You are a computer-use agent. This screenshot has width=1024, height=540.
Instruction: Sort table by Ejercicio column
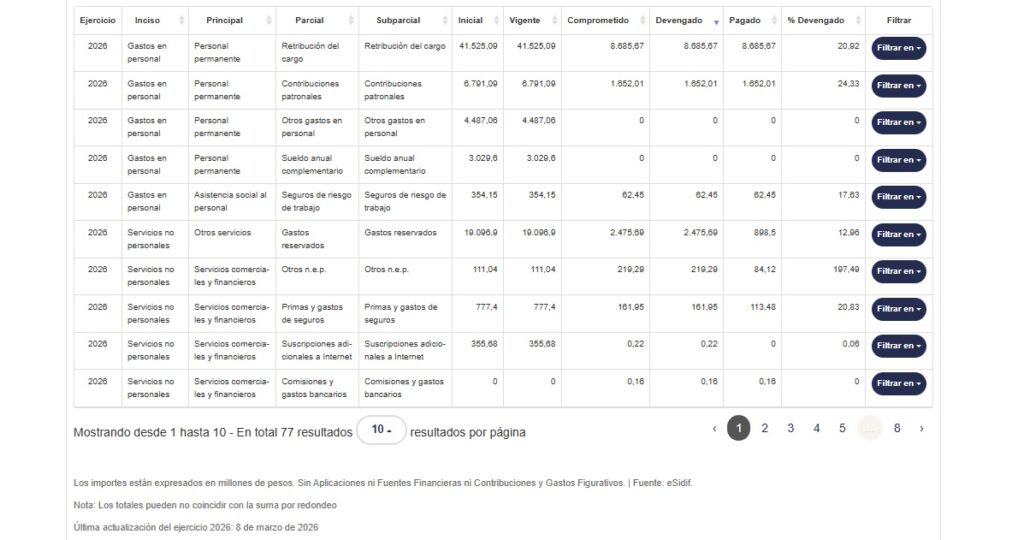[98, 20]
